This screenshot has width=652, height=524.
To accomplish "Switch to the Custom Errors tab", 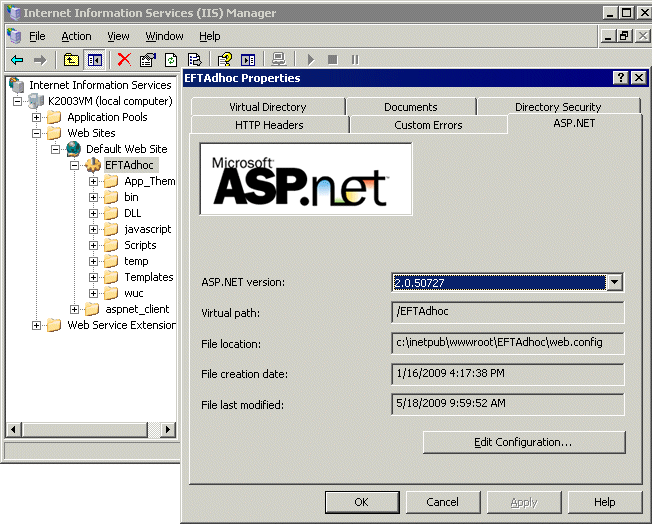I will [x=428, y=125].
